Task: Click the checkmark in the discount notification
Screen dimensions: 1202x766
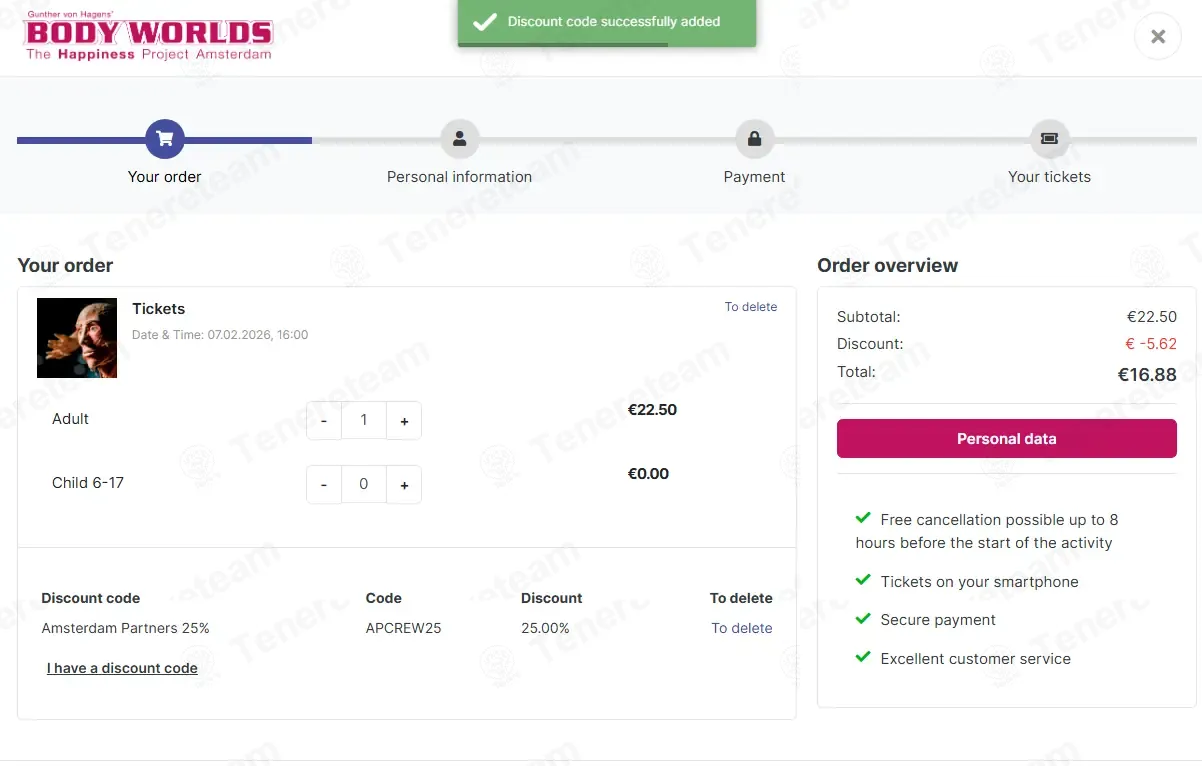Action: coord(485,22)
